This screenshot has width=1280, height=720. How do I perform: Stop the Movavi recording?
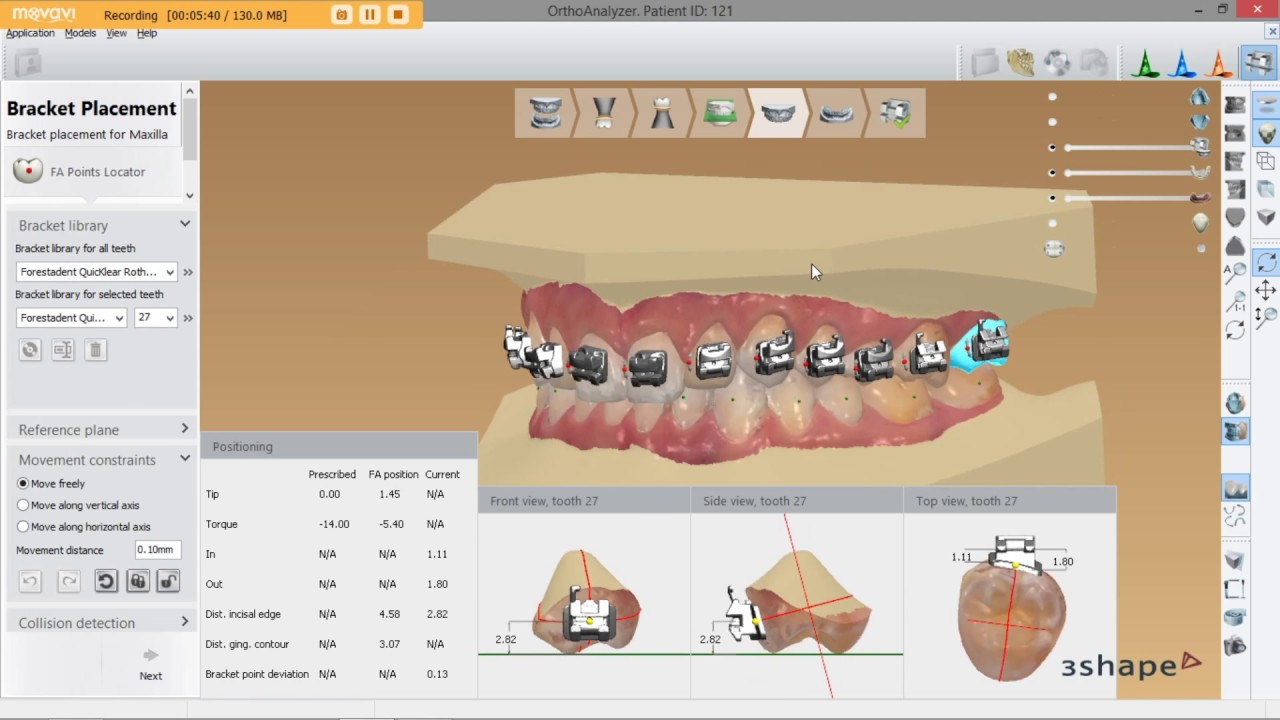[x=398, y=14]
